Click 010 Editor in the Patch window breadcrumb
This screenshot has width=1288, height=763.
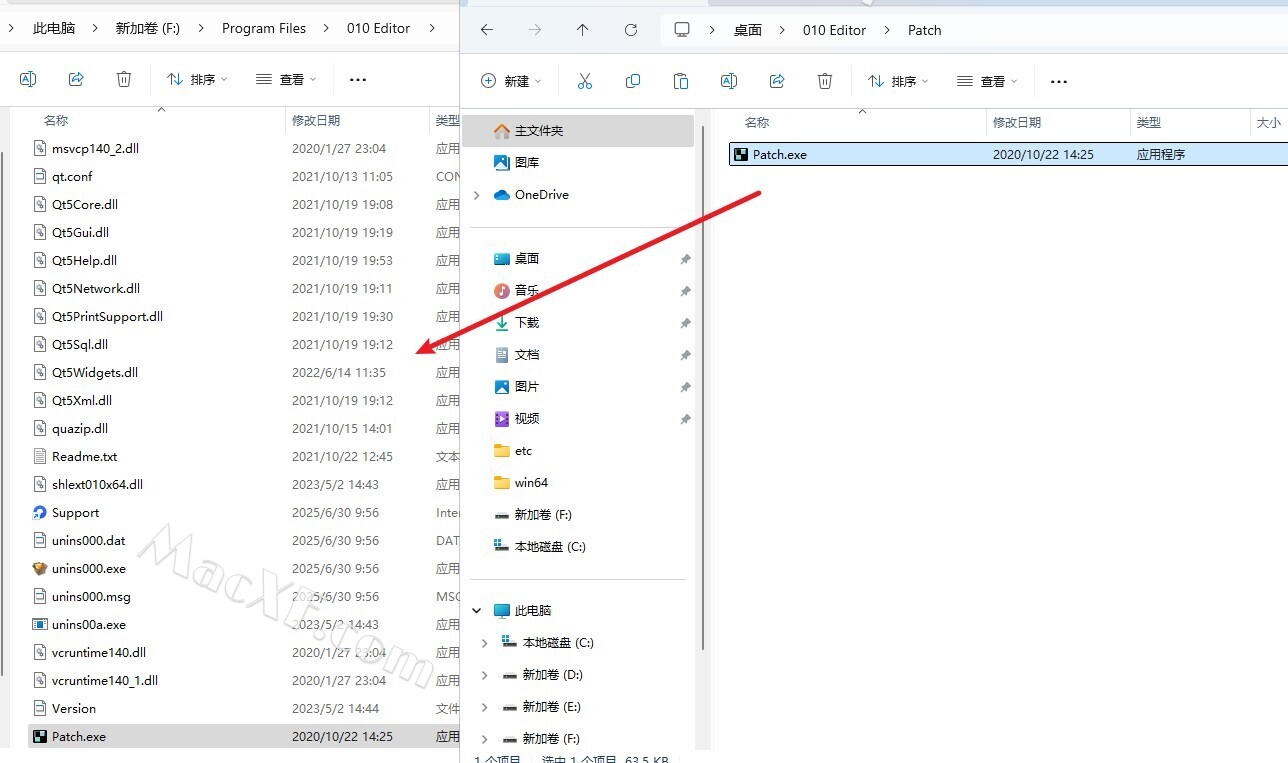[x=834, y=30]
